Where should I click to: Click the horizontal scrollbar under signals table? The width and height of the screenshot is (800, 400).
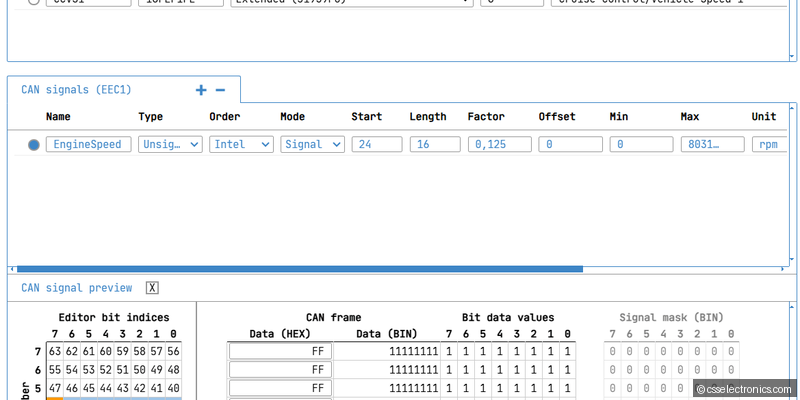pos(300,269)
